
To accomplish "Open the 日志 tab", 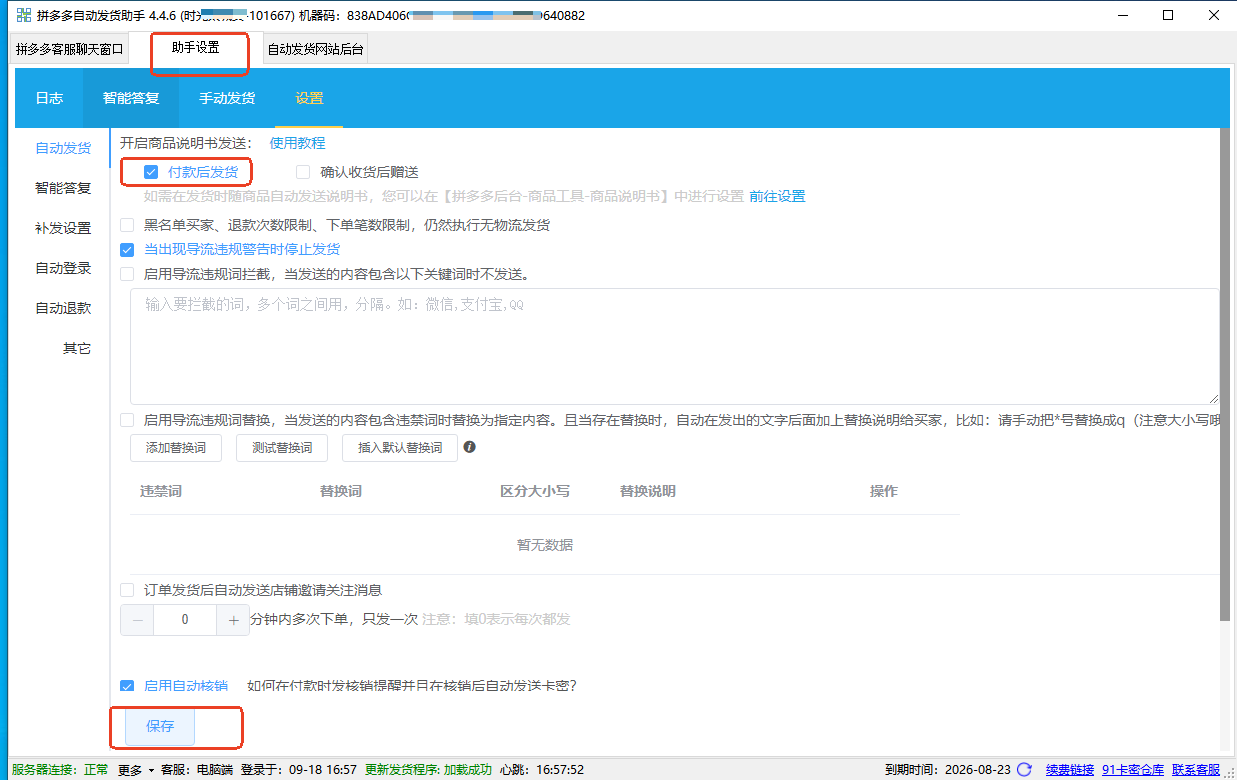I will (49, 98).
